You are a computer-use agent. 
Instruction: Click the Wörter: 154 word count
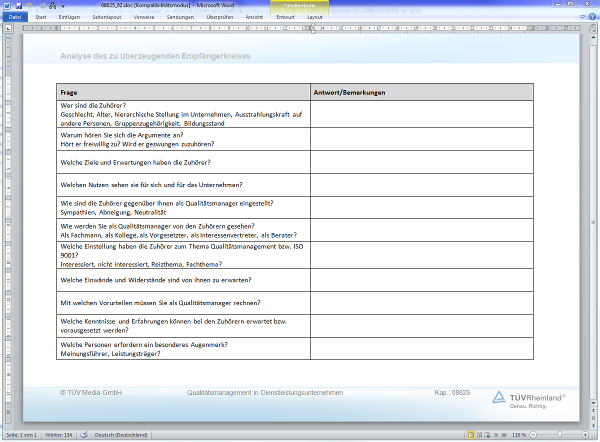[x=61, y=436]
